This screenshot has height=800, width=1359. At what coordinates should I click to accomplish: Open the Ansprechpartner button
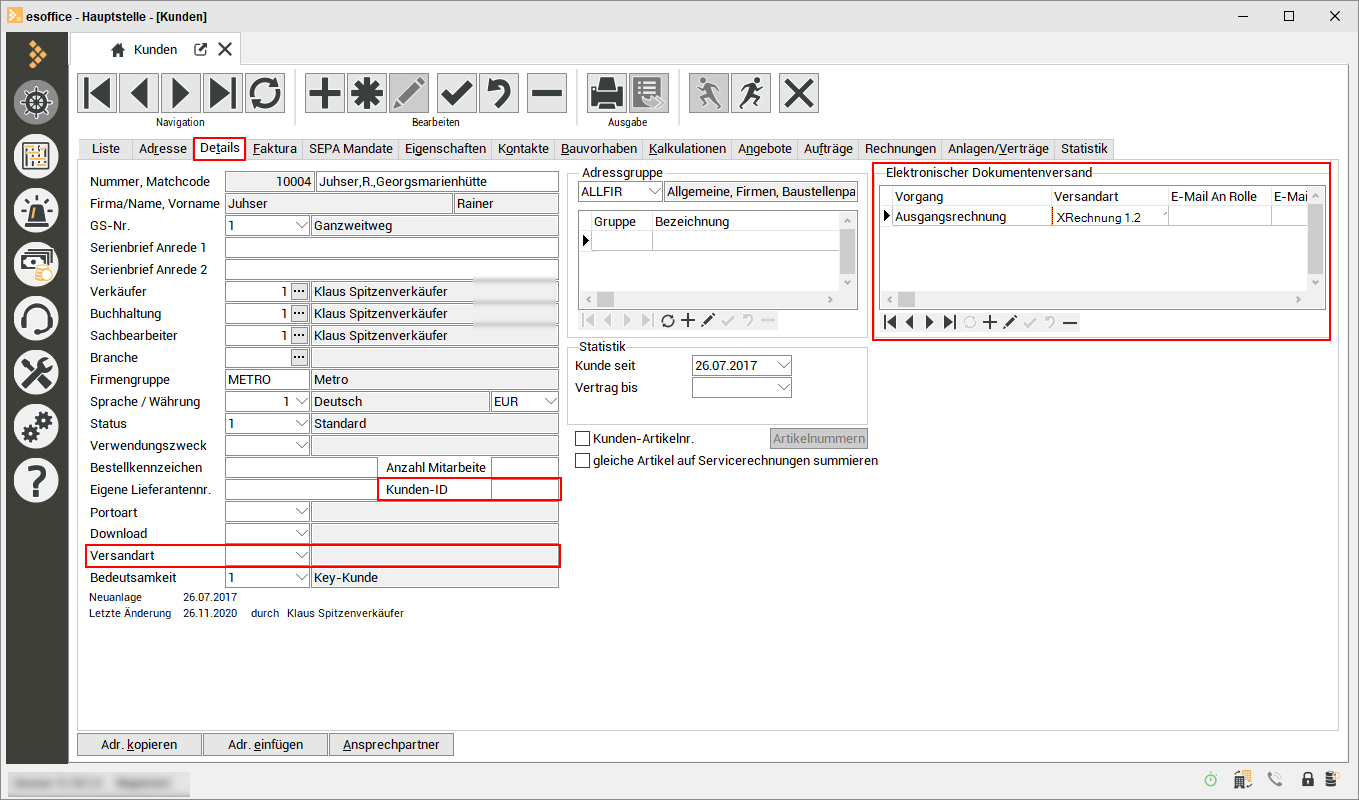(392, 744)
